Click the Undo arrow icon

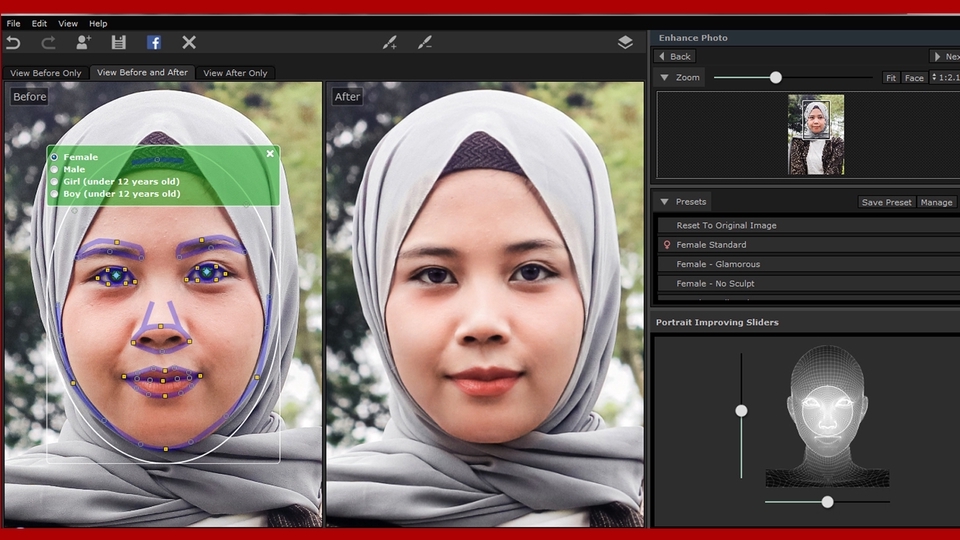[x=13, y=42]
